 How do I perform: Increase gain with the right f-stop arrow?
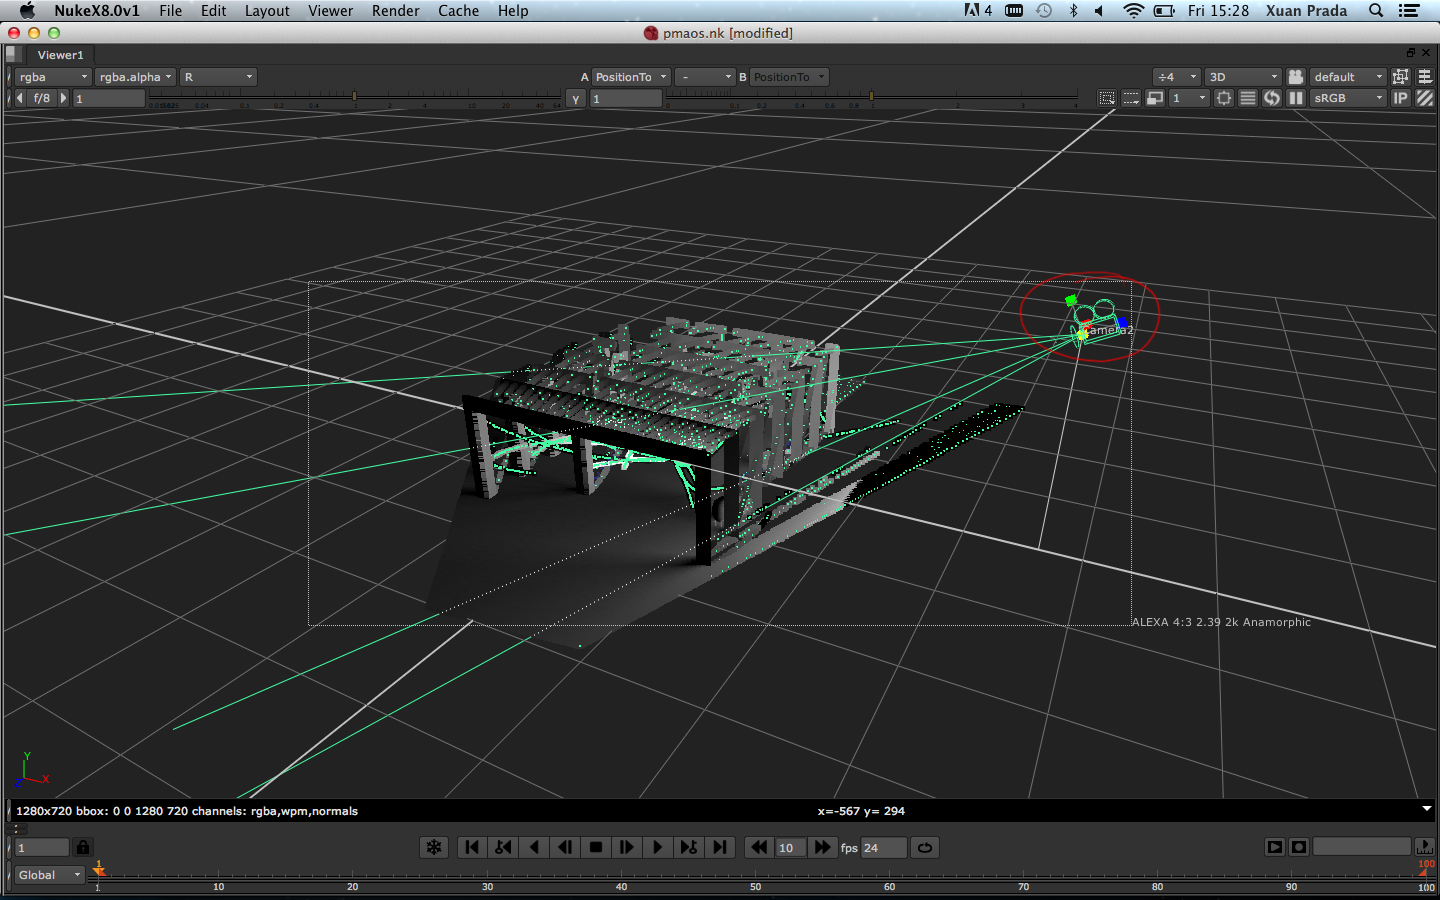63,98
